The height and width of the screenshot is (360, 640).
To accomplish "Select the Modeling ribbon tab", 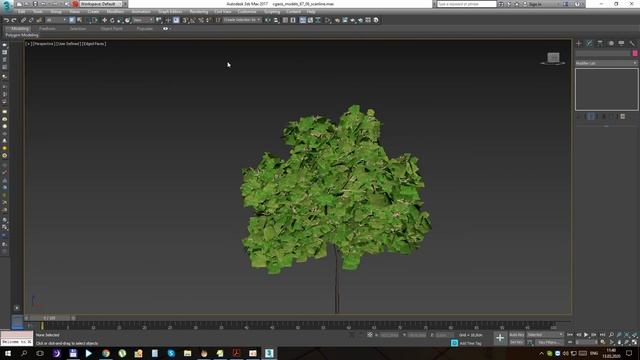I will (20, 29).
